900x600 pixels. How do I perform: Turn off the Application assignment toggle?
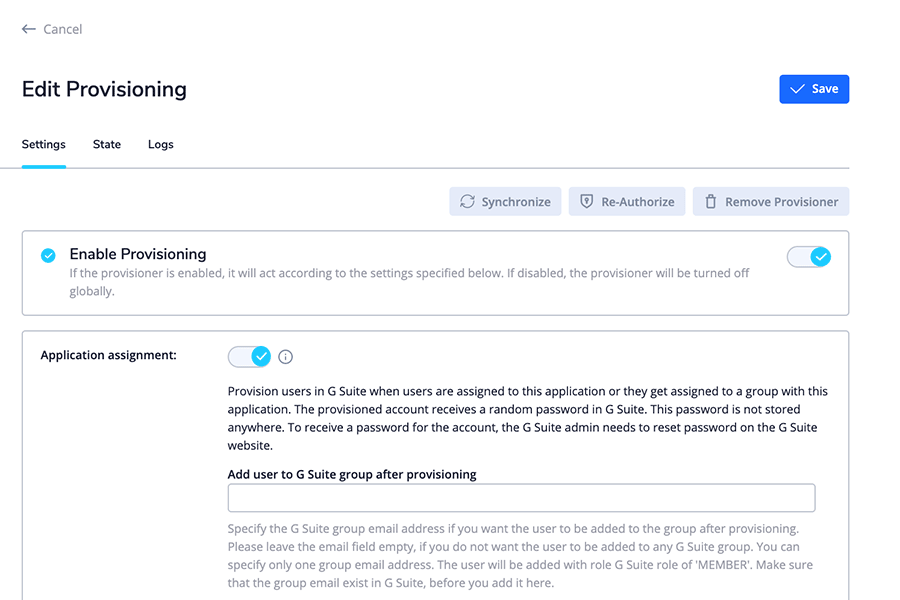click(x=250, y=356)
